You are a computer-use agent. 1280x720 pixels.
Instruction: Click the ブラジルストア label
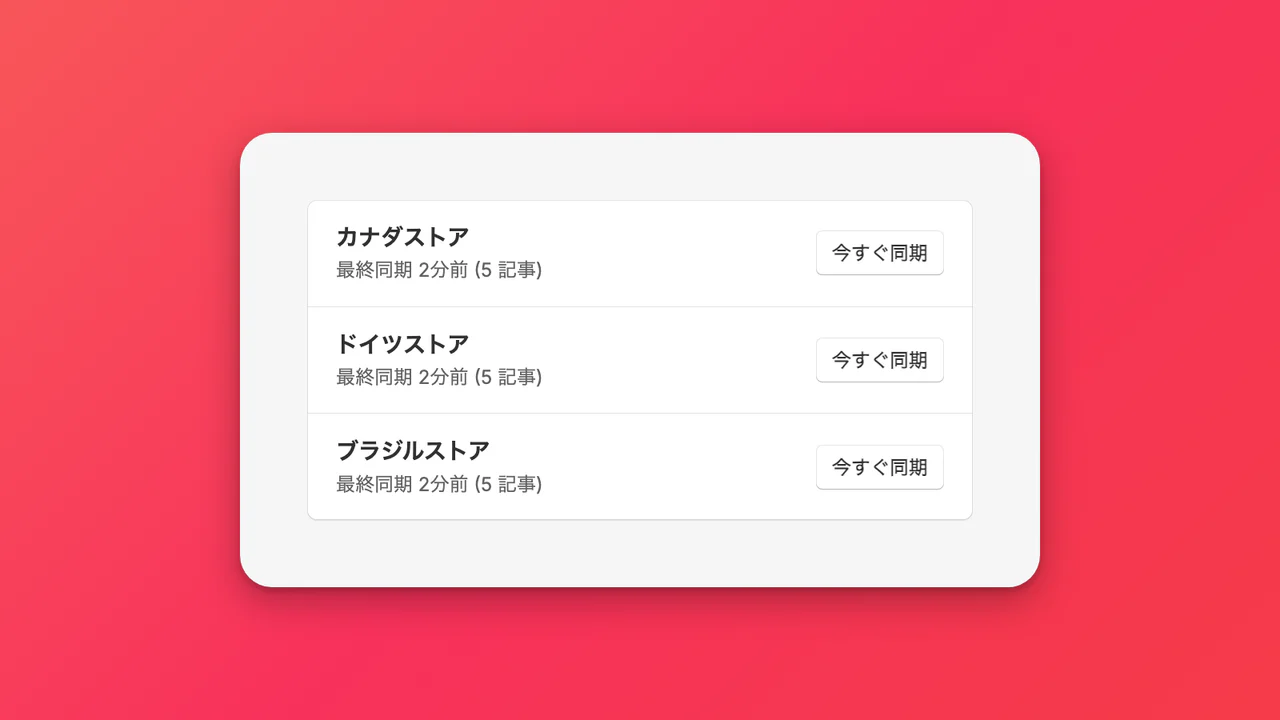pyautogui.click(x=410, y=450)
